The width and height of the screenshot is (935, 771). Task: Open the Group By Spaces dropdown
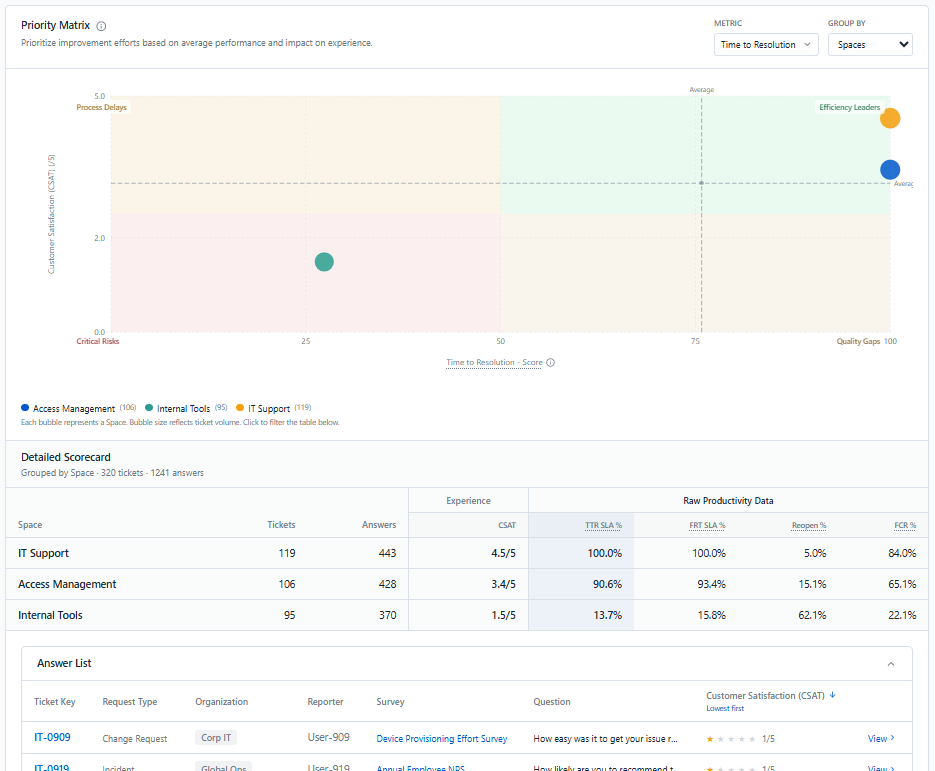point(869,45)
